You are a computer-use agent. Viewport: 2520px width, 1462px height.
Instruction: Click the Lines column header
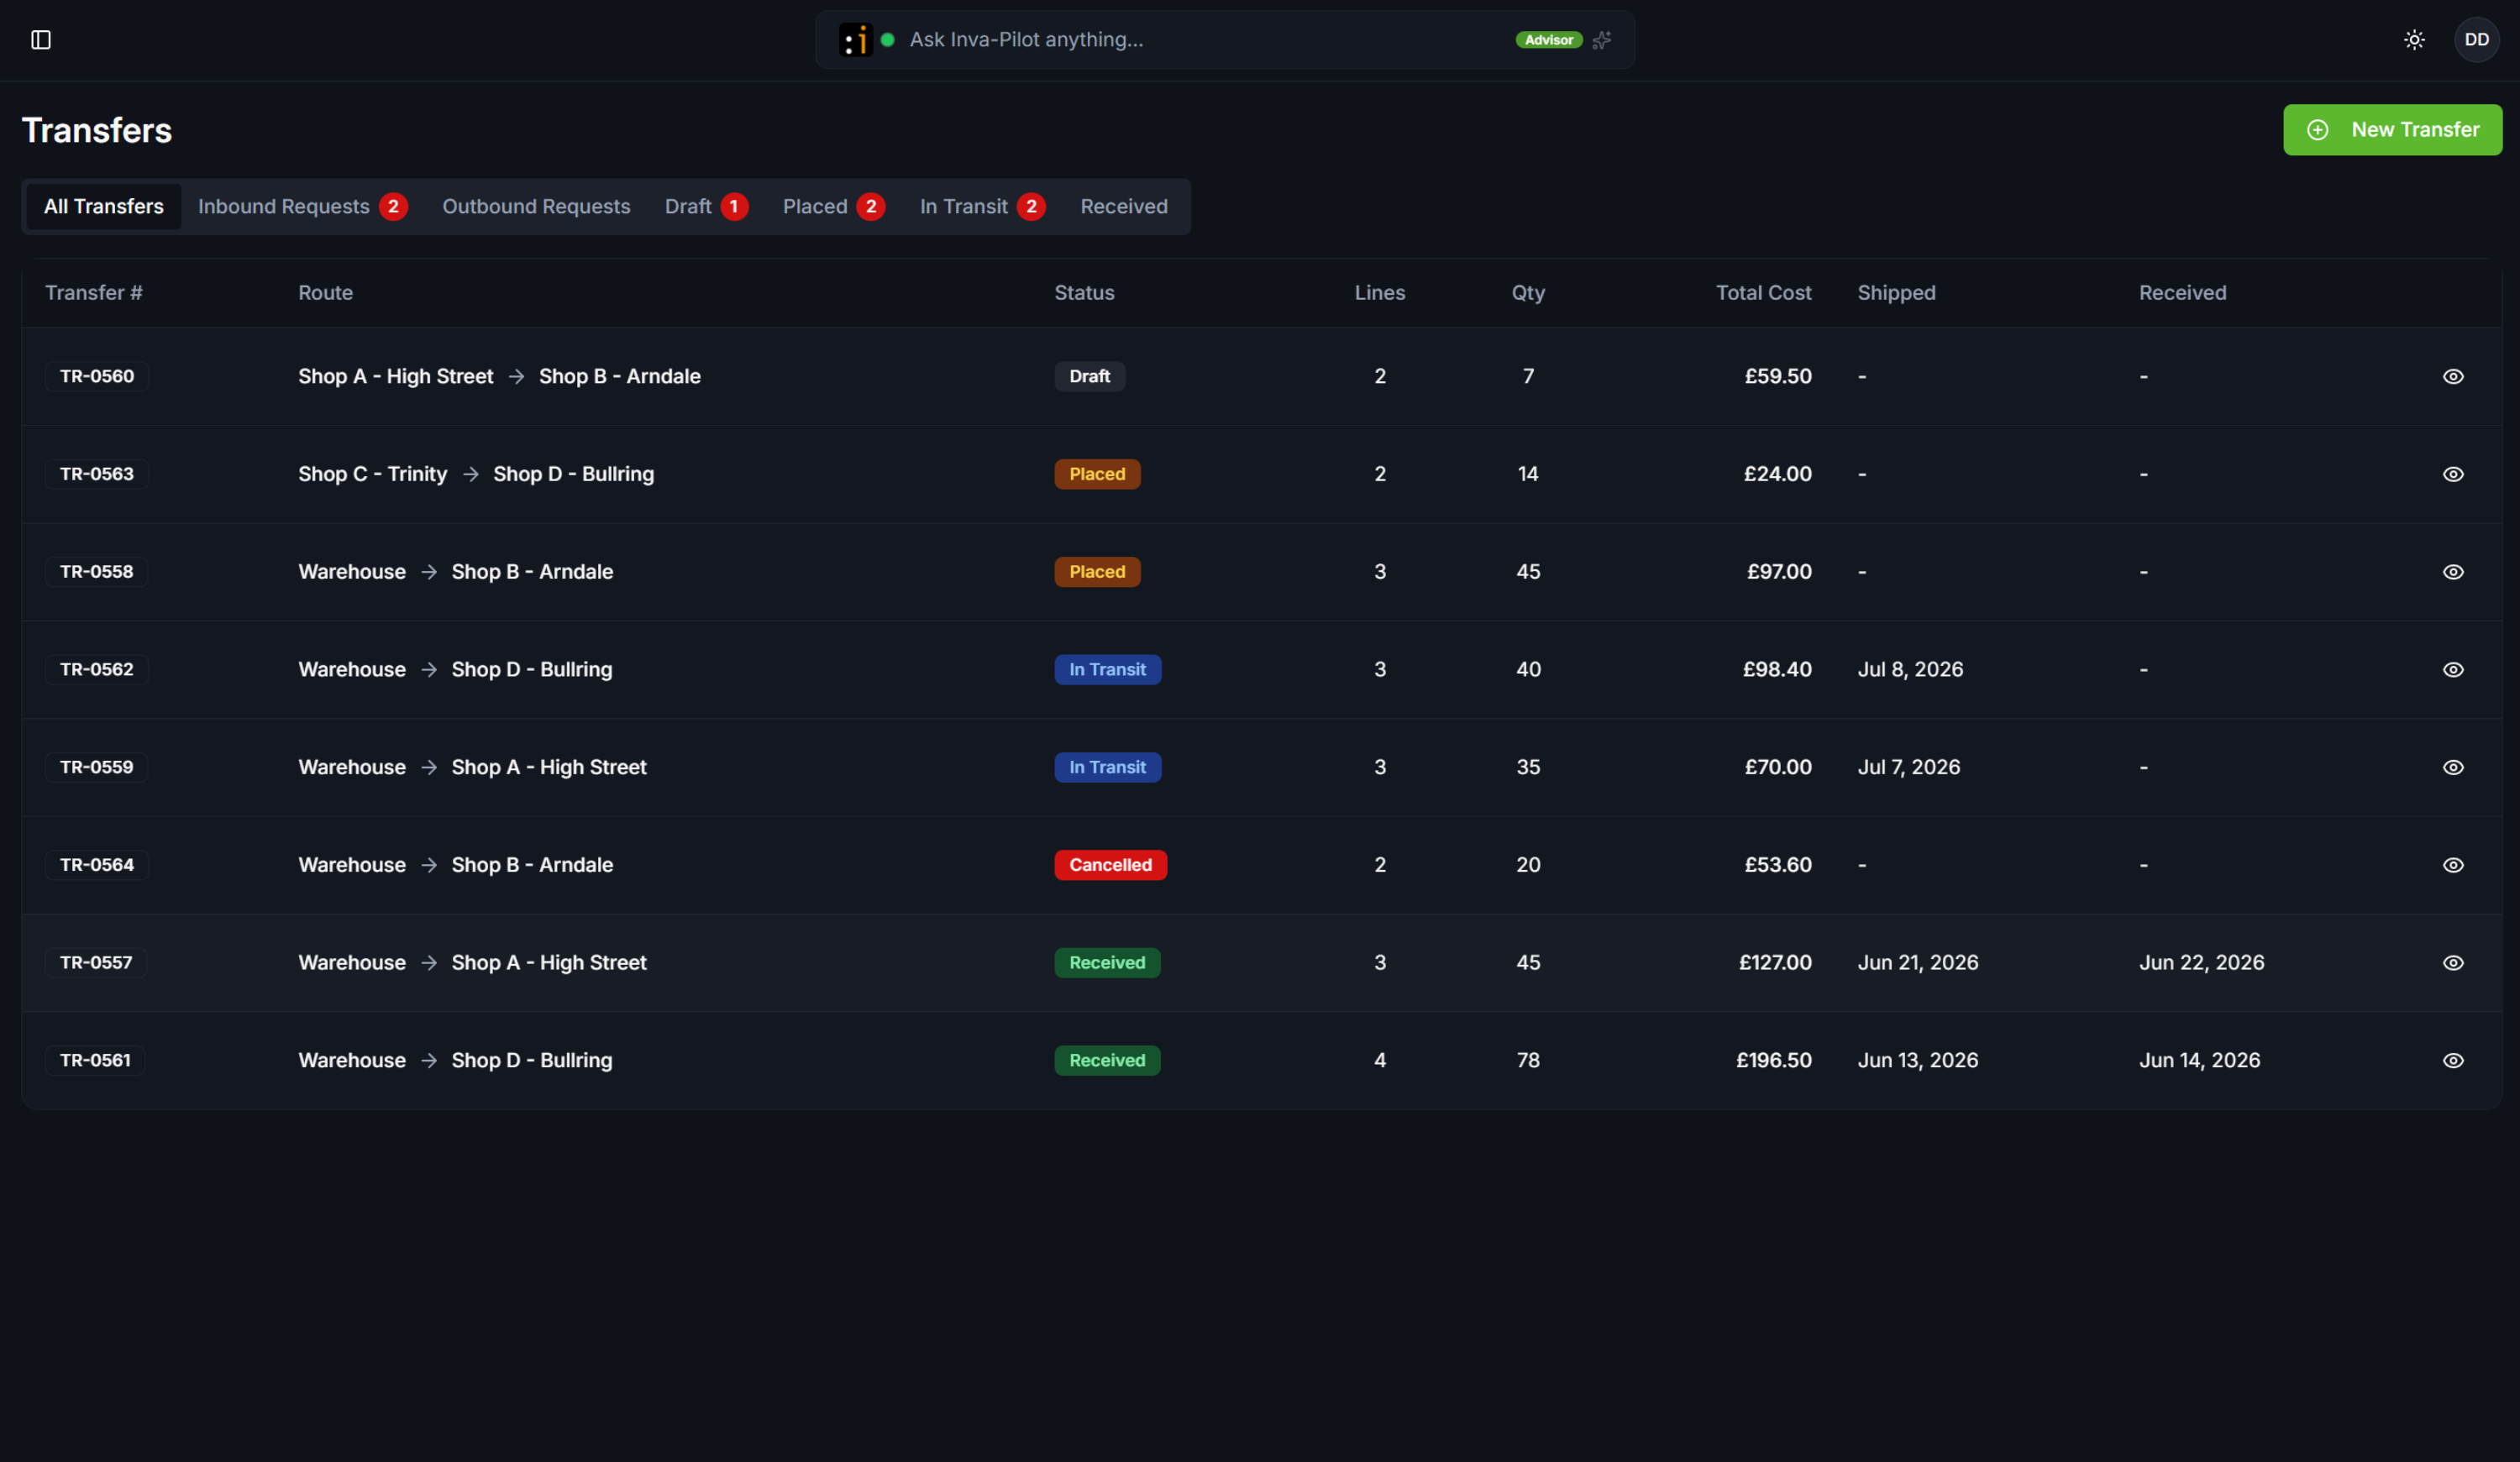coord(1379,293)
